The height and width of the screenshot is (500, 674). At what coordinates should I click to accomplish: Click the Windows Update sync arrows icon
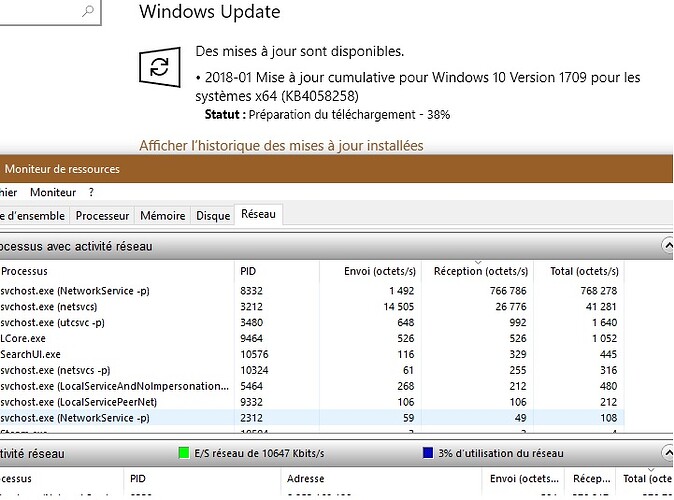click(x=158, y=67)
